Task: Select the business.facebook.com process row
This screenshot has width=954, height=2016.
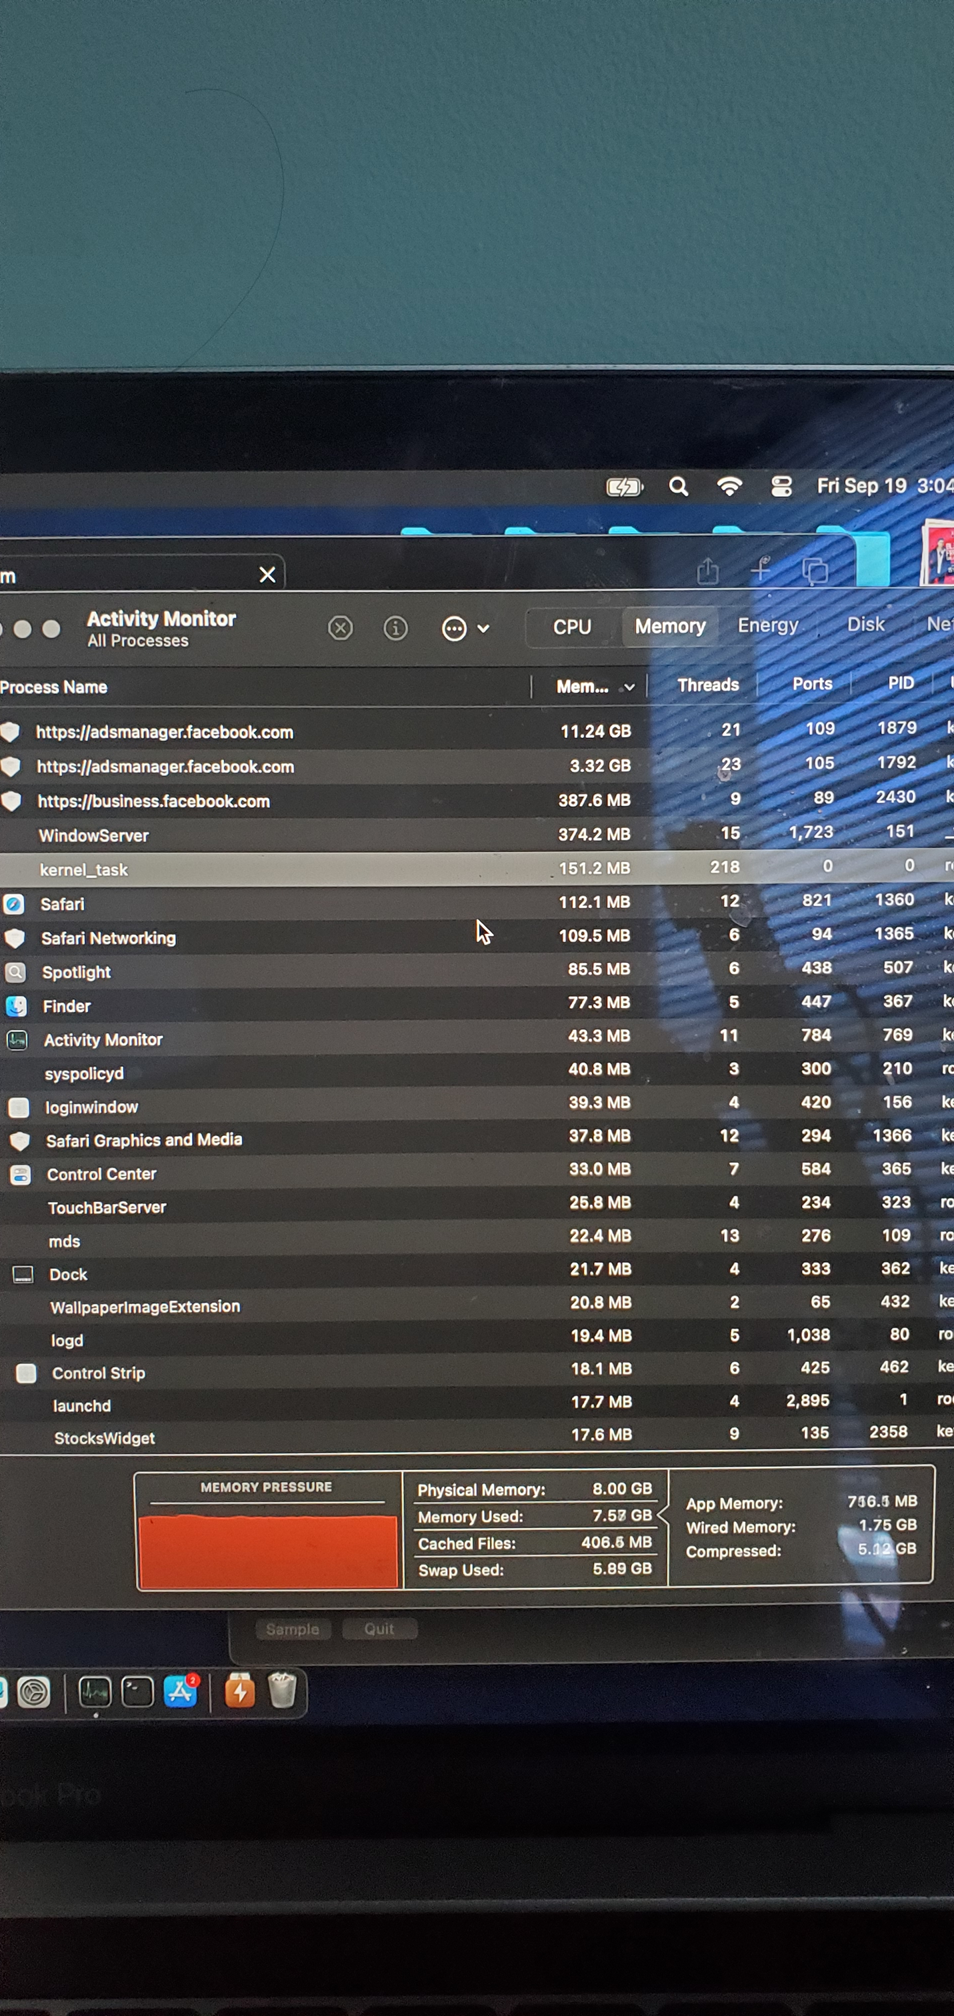Action: coord(477,801)
